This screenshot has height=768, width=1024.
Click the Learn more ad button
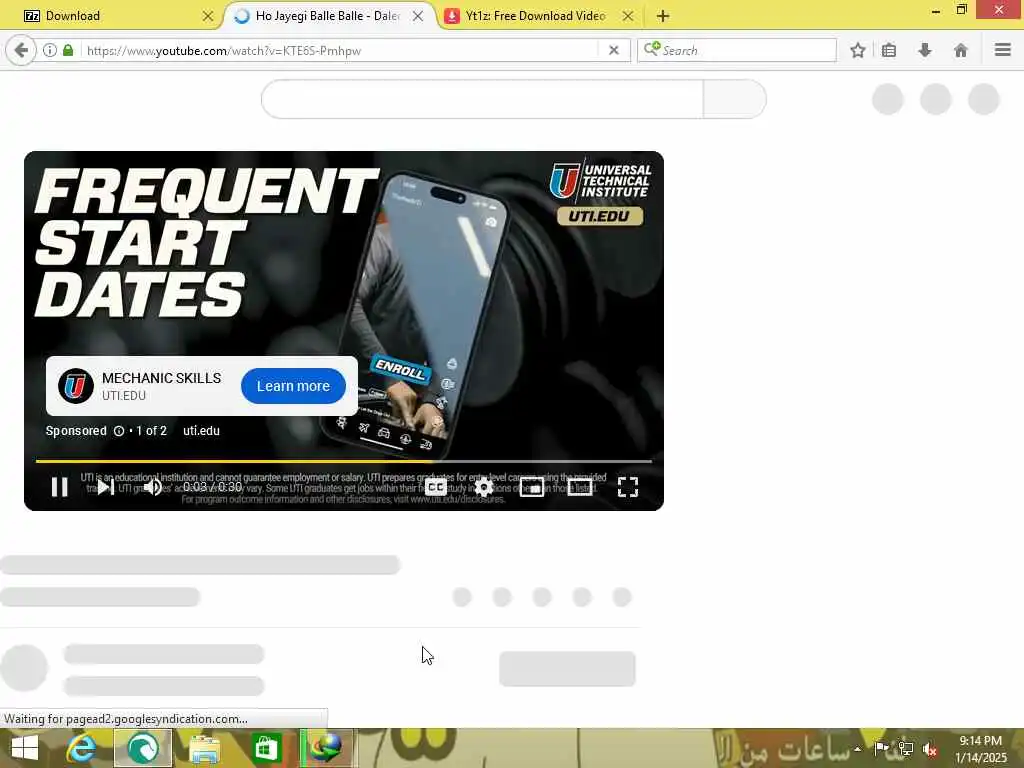tap(293, 386)
